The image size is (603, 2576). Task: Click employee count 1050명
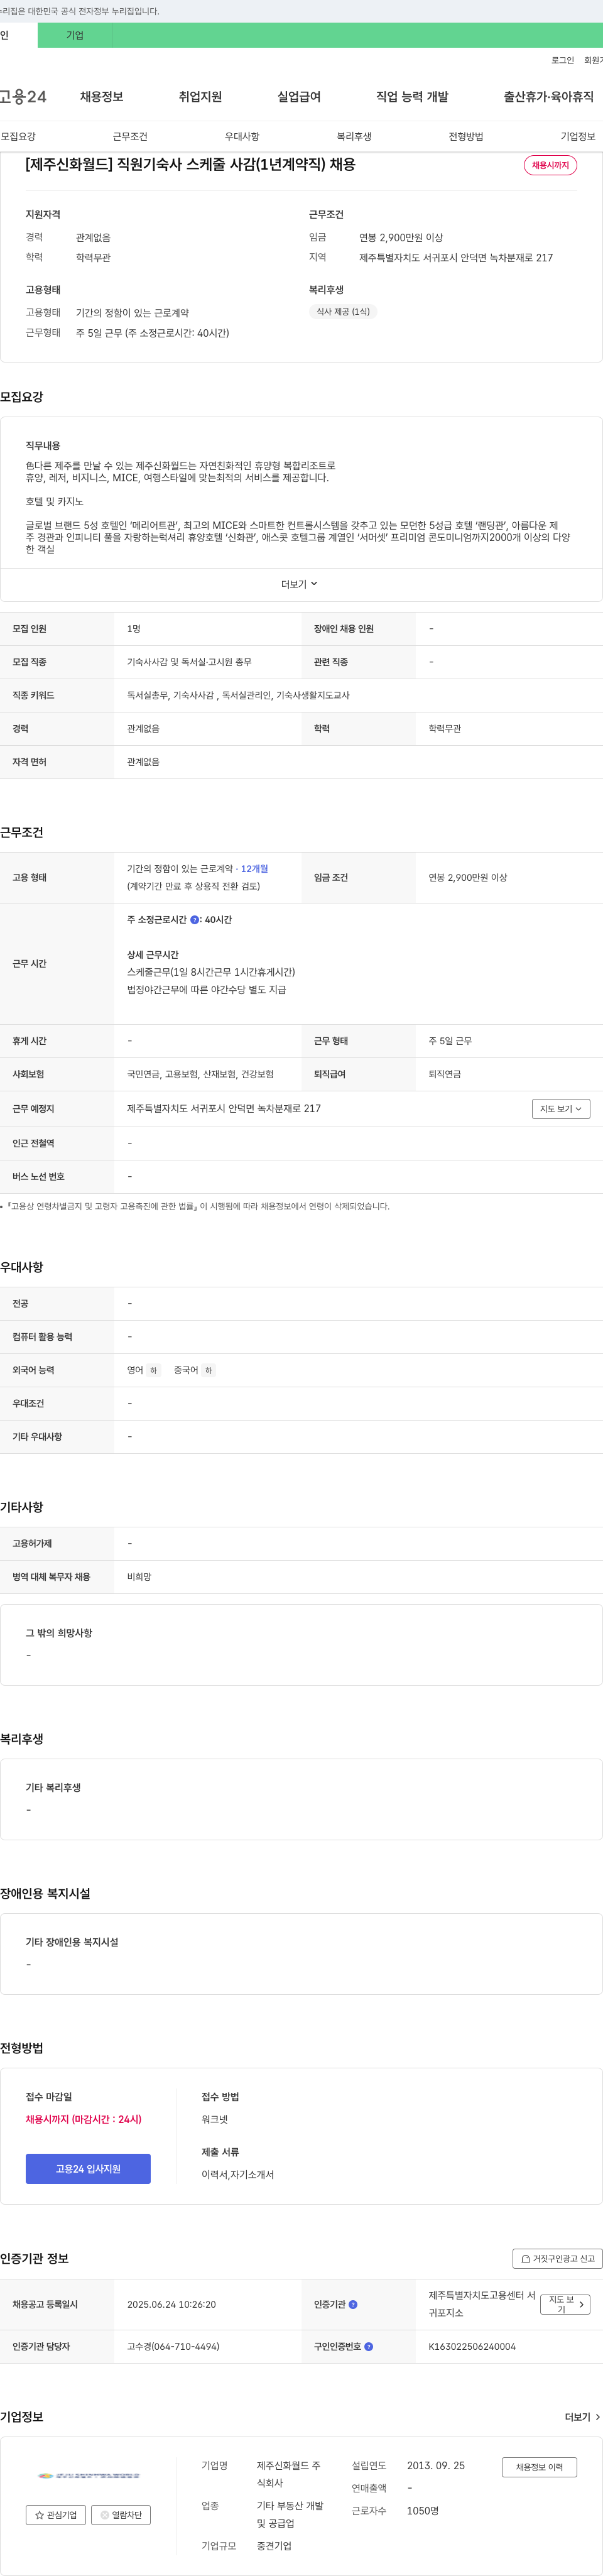point(423,2511)
